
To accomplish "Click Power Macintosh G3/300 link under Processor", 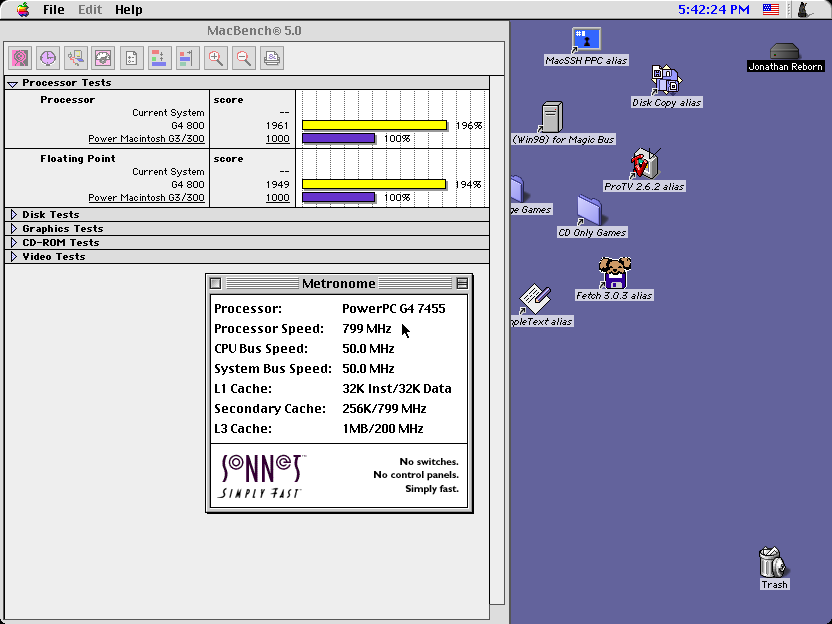I will pos(146,139).
